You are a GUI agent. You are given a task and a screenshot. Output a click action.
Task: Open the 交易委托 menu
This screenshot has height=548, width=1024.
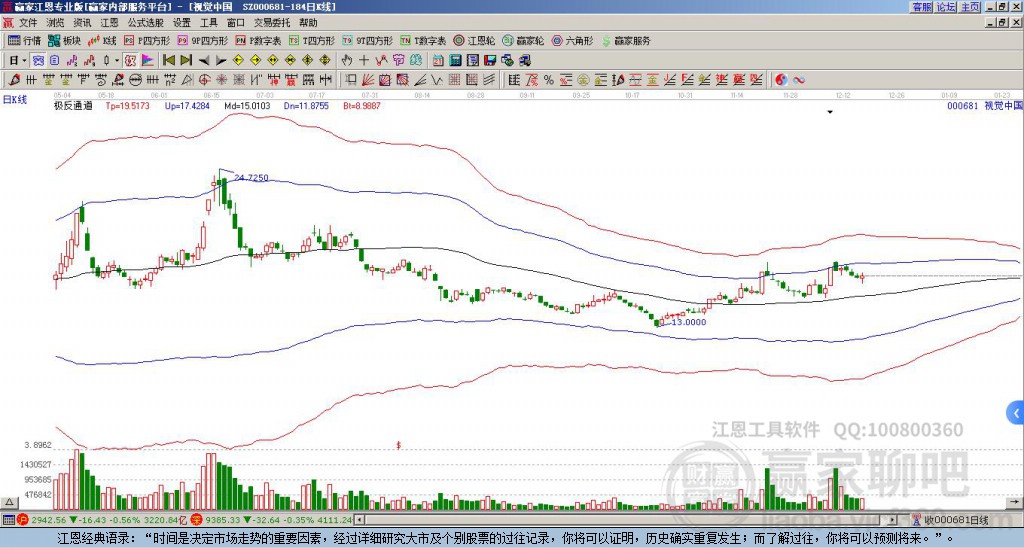coord(272,23)
